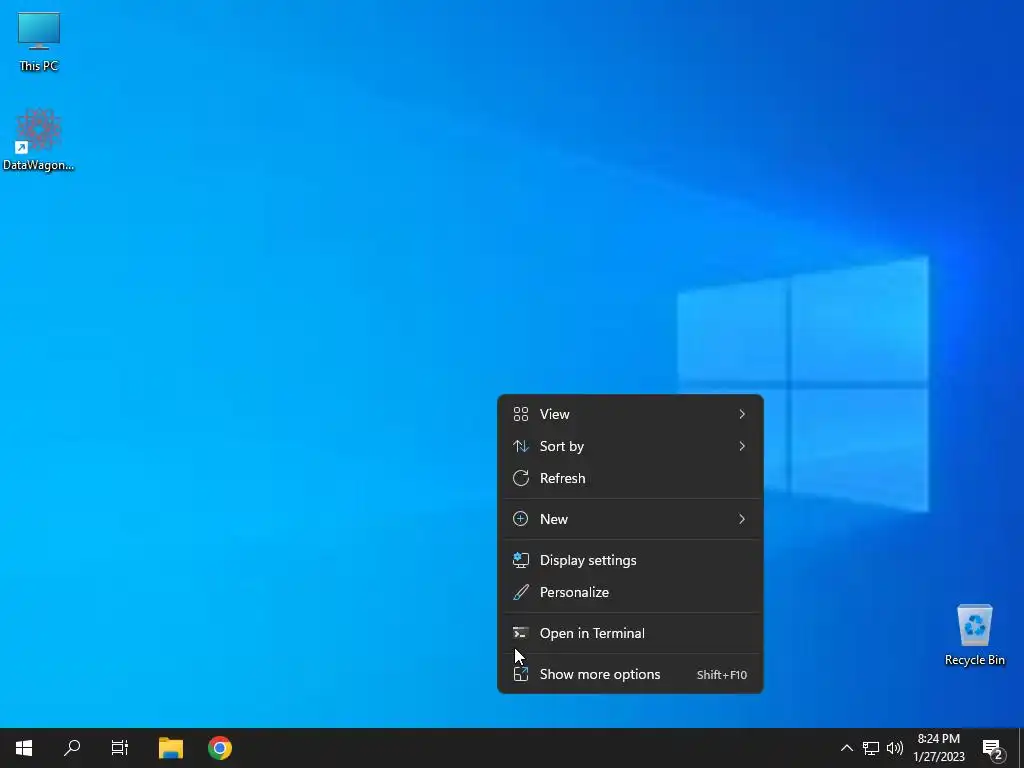Open the Sort by submenu
Viewport: 1024px width, 768px height.
(630, 446)
